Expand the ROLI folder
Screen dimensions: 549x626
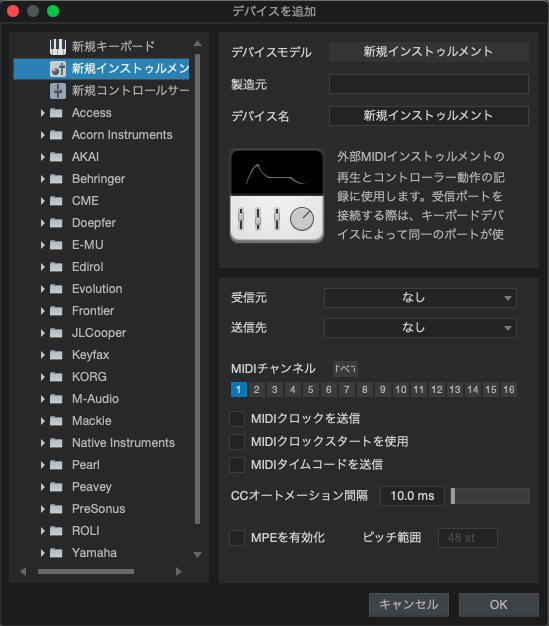pyautogui.click(x=42, y=531)
